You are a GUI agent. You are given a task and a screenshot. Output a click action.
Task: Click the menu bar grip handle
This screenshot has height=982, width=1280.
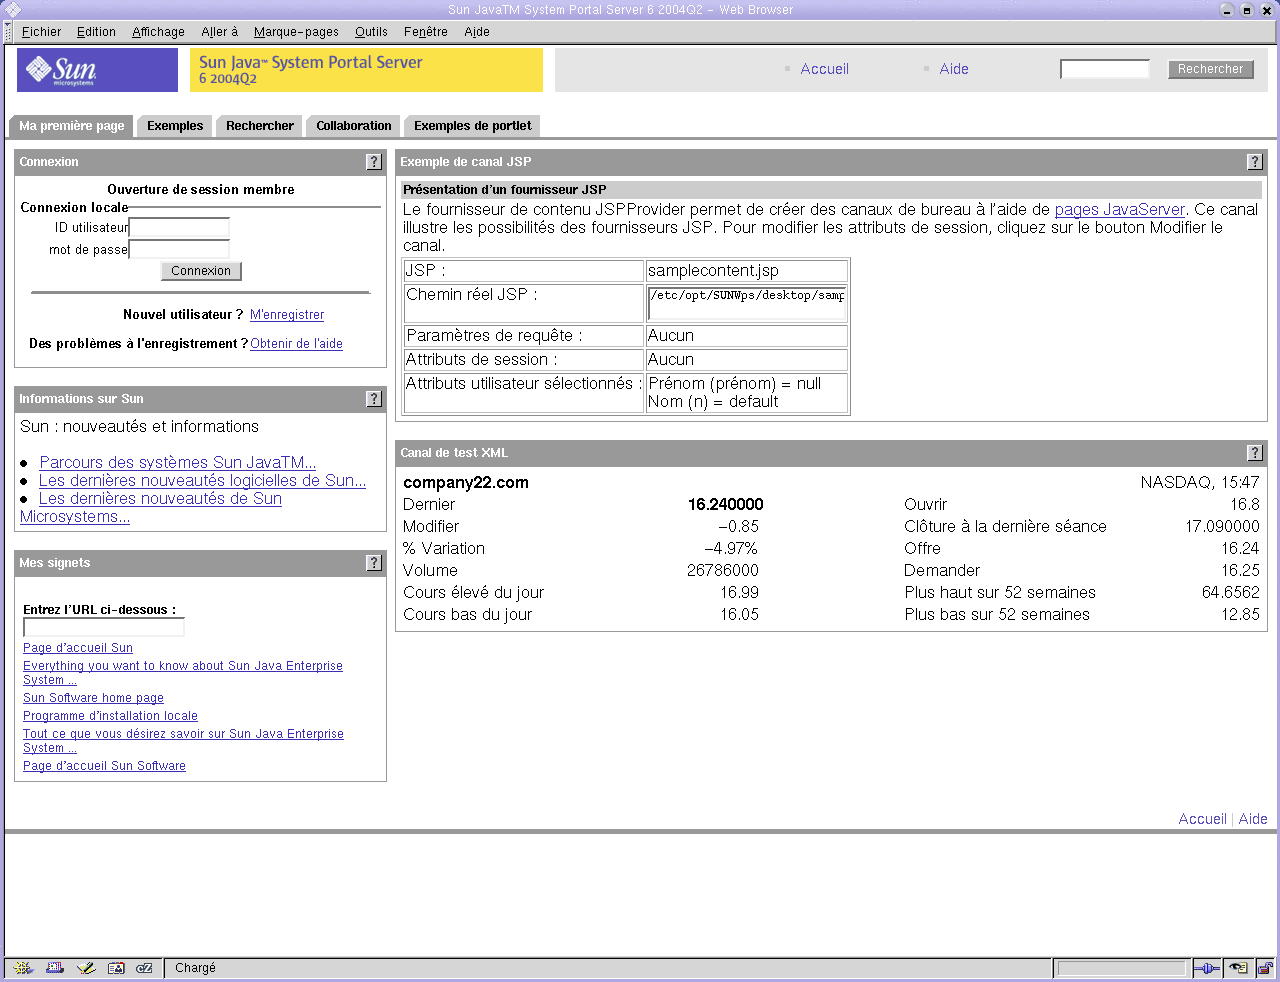coord(9,32)
